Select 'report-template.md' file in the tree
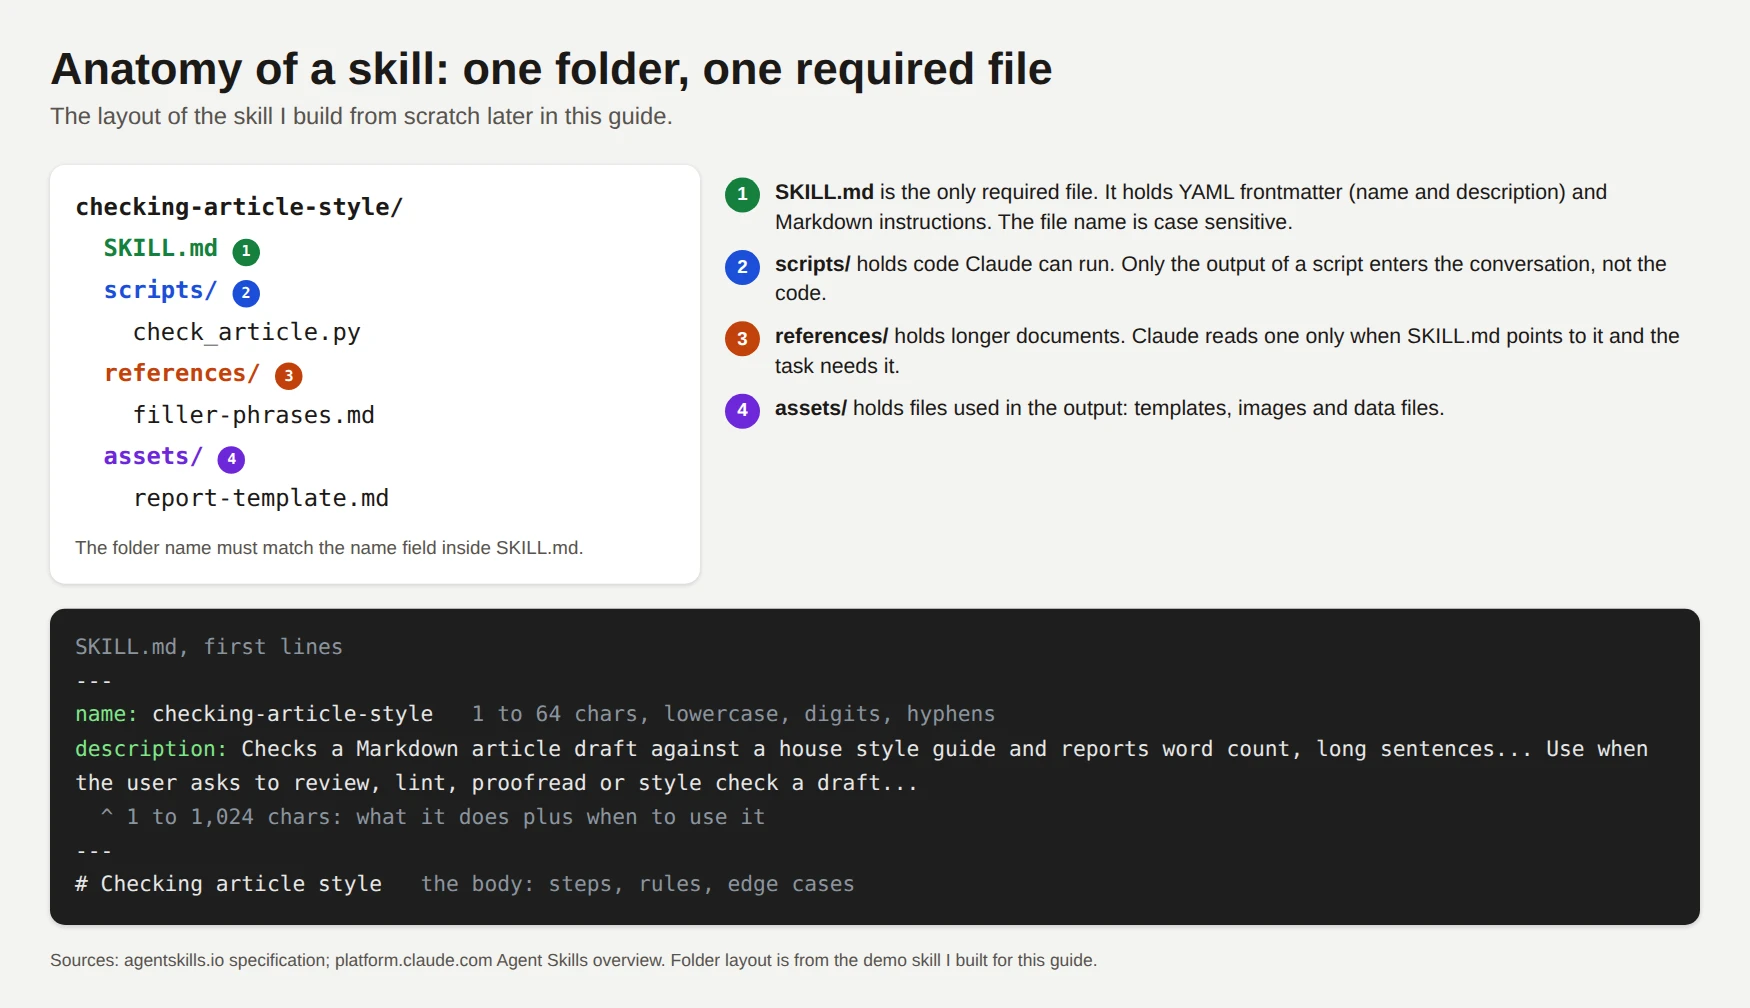1750x1008 pixels. (261, 498)
